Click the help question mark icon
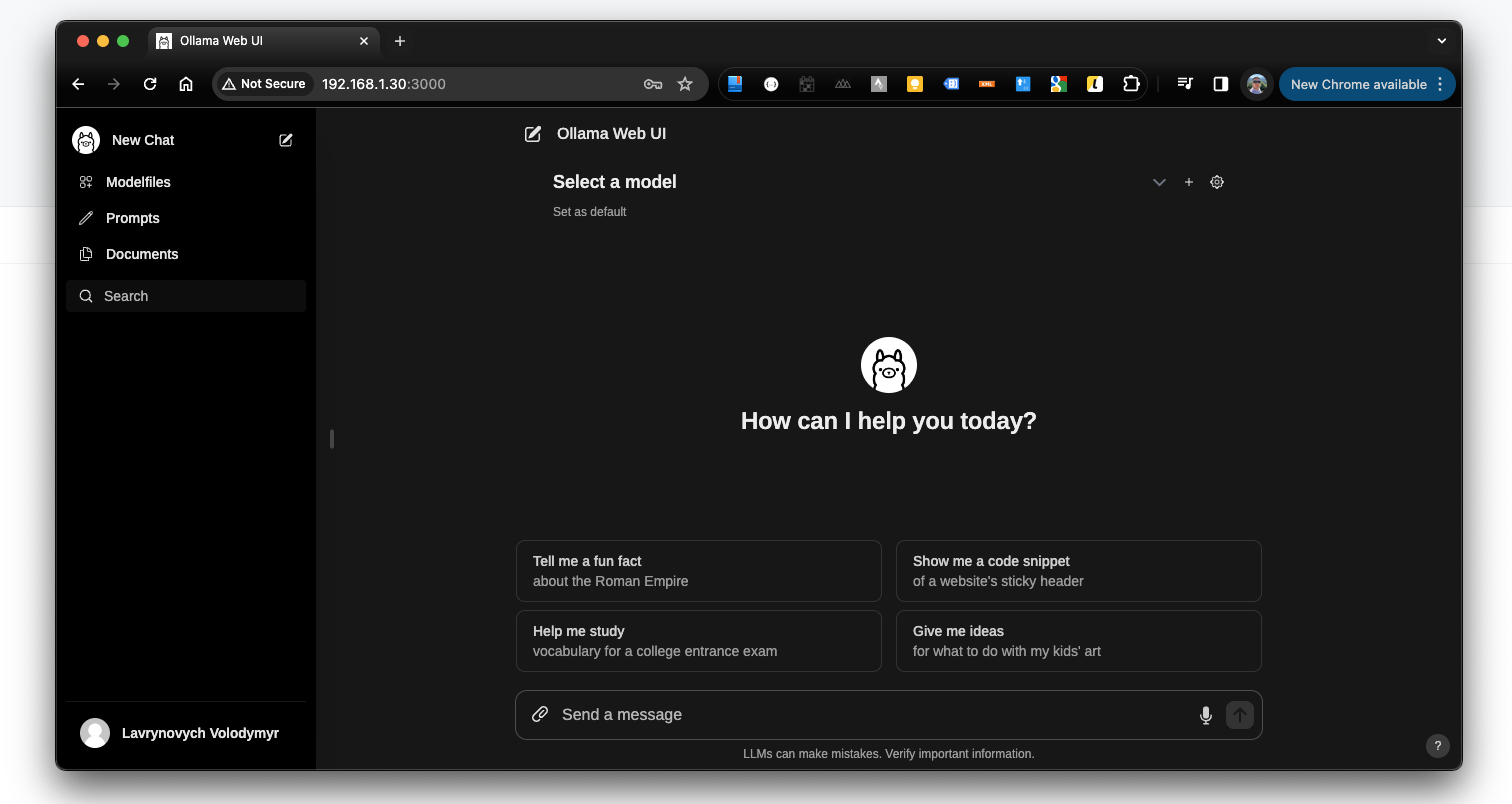The width and height of the screenshot is (1512, 804). tap(1437, 745)
